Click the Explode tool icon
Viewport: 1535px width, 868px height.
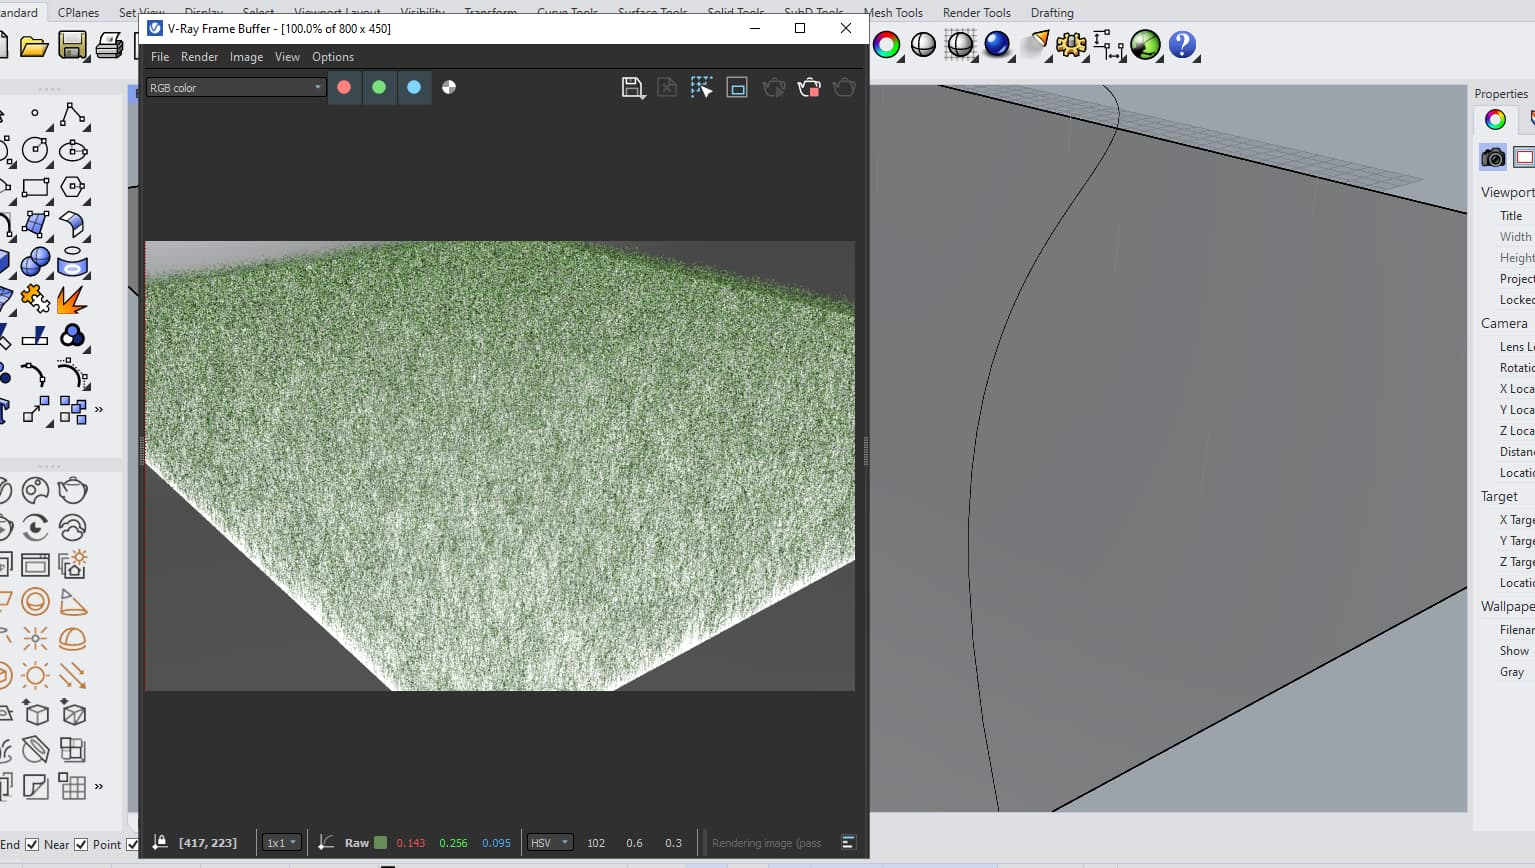(x=72, y=298)
